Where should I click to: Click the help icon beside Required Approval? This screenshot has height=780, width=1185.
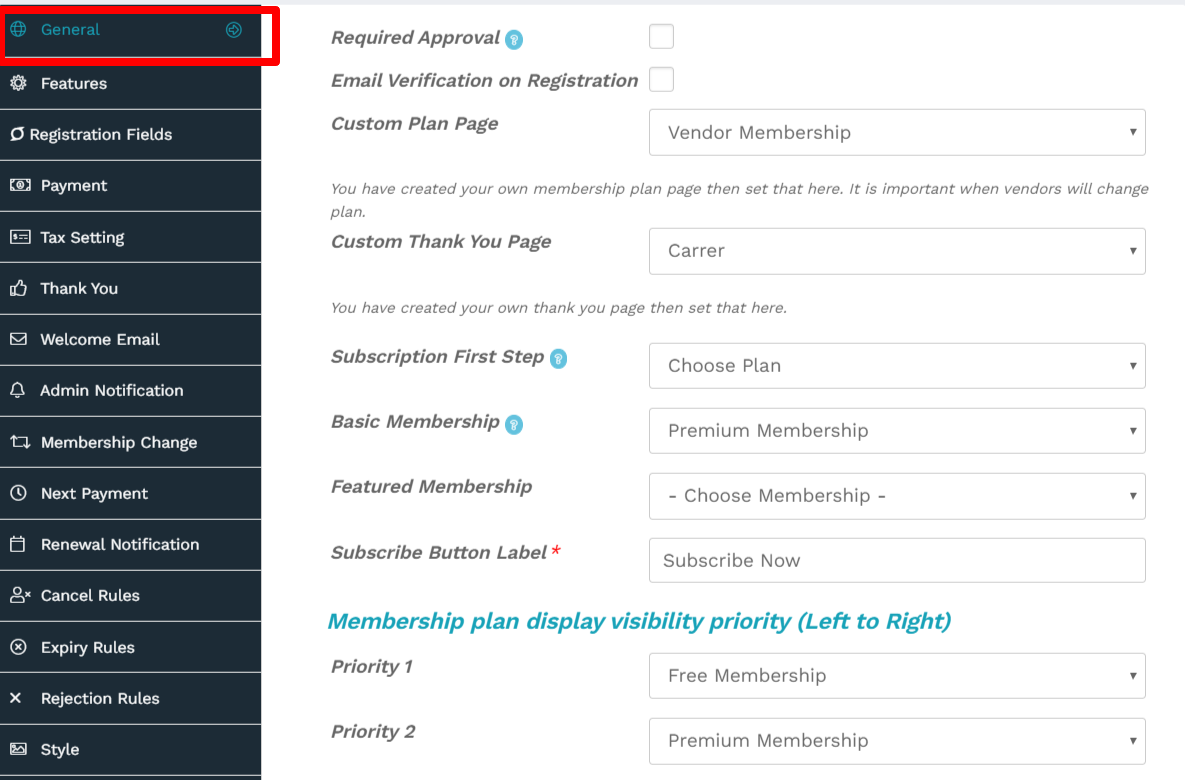point(514,40)
